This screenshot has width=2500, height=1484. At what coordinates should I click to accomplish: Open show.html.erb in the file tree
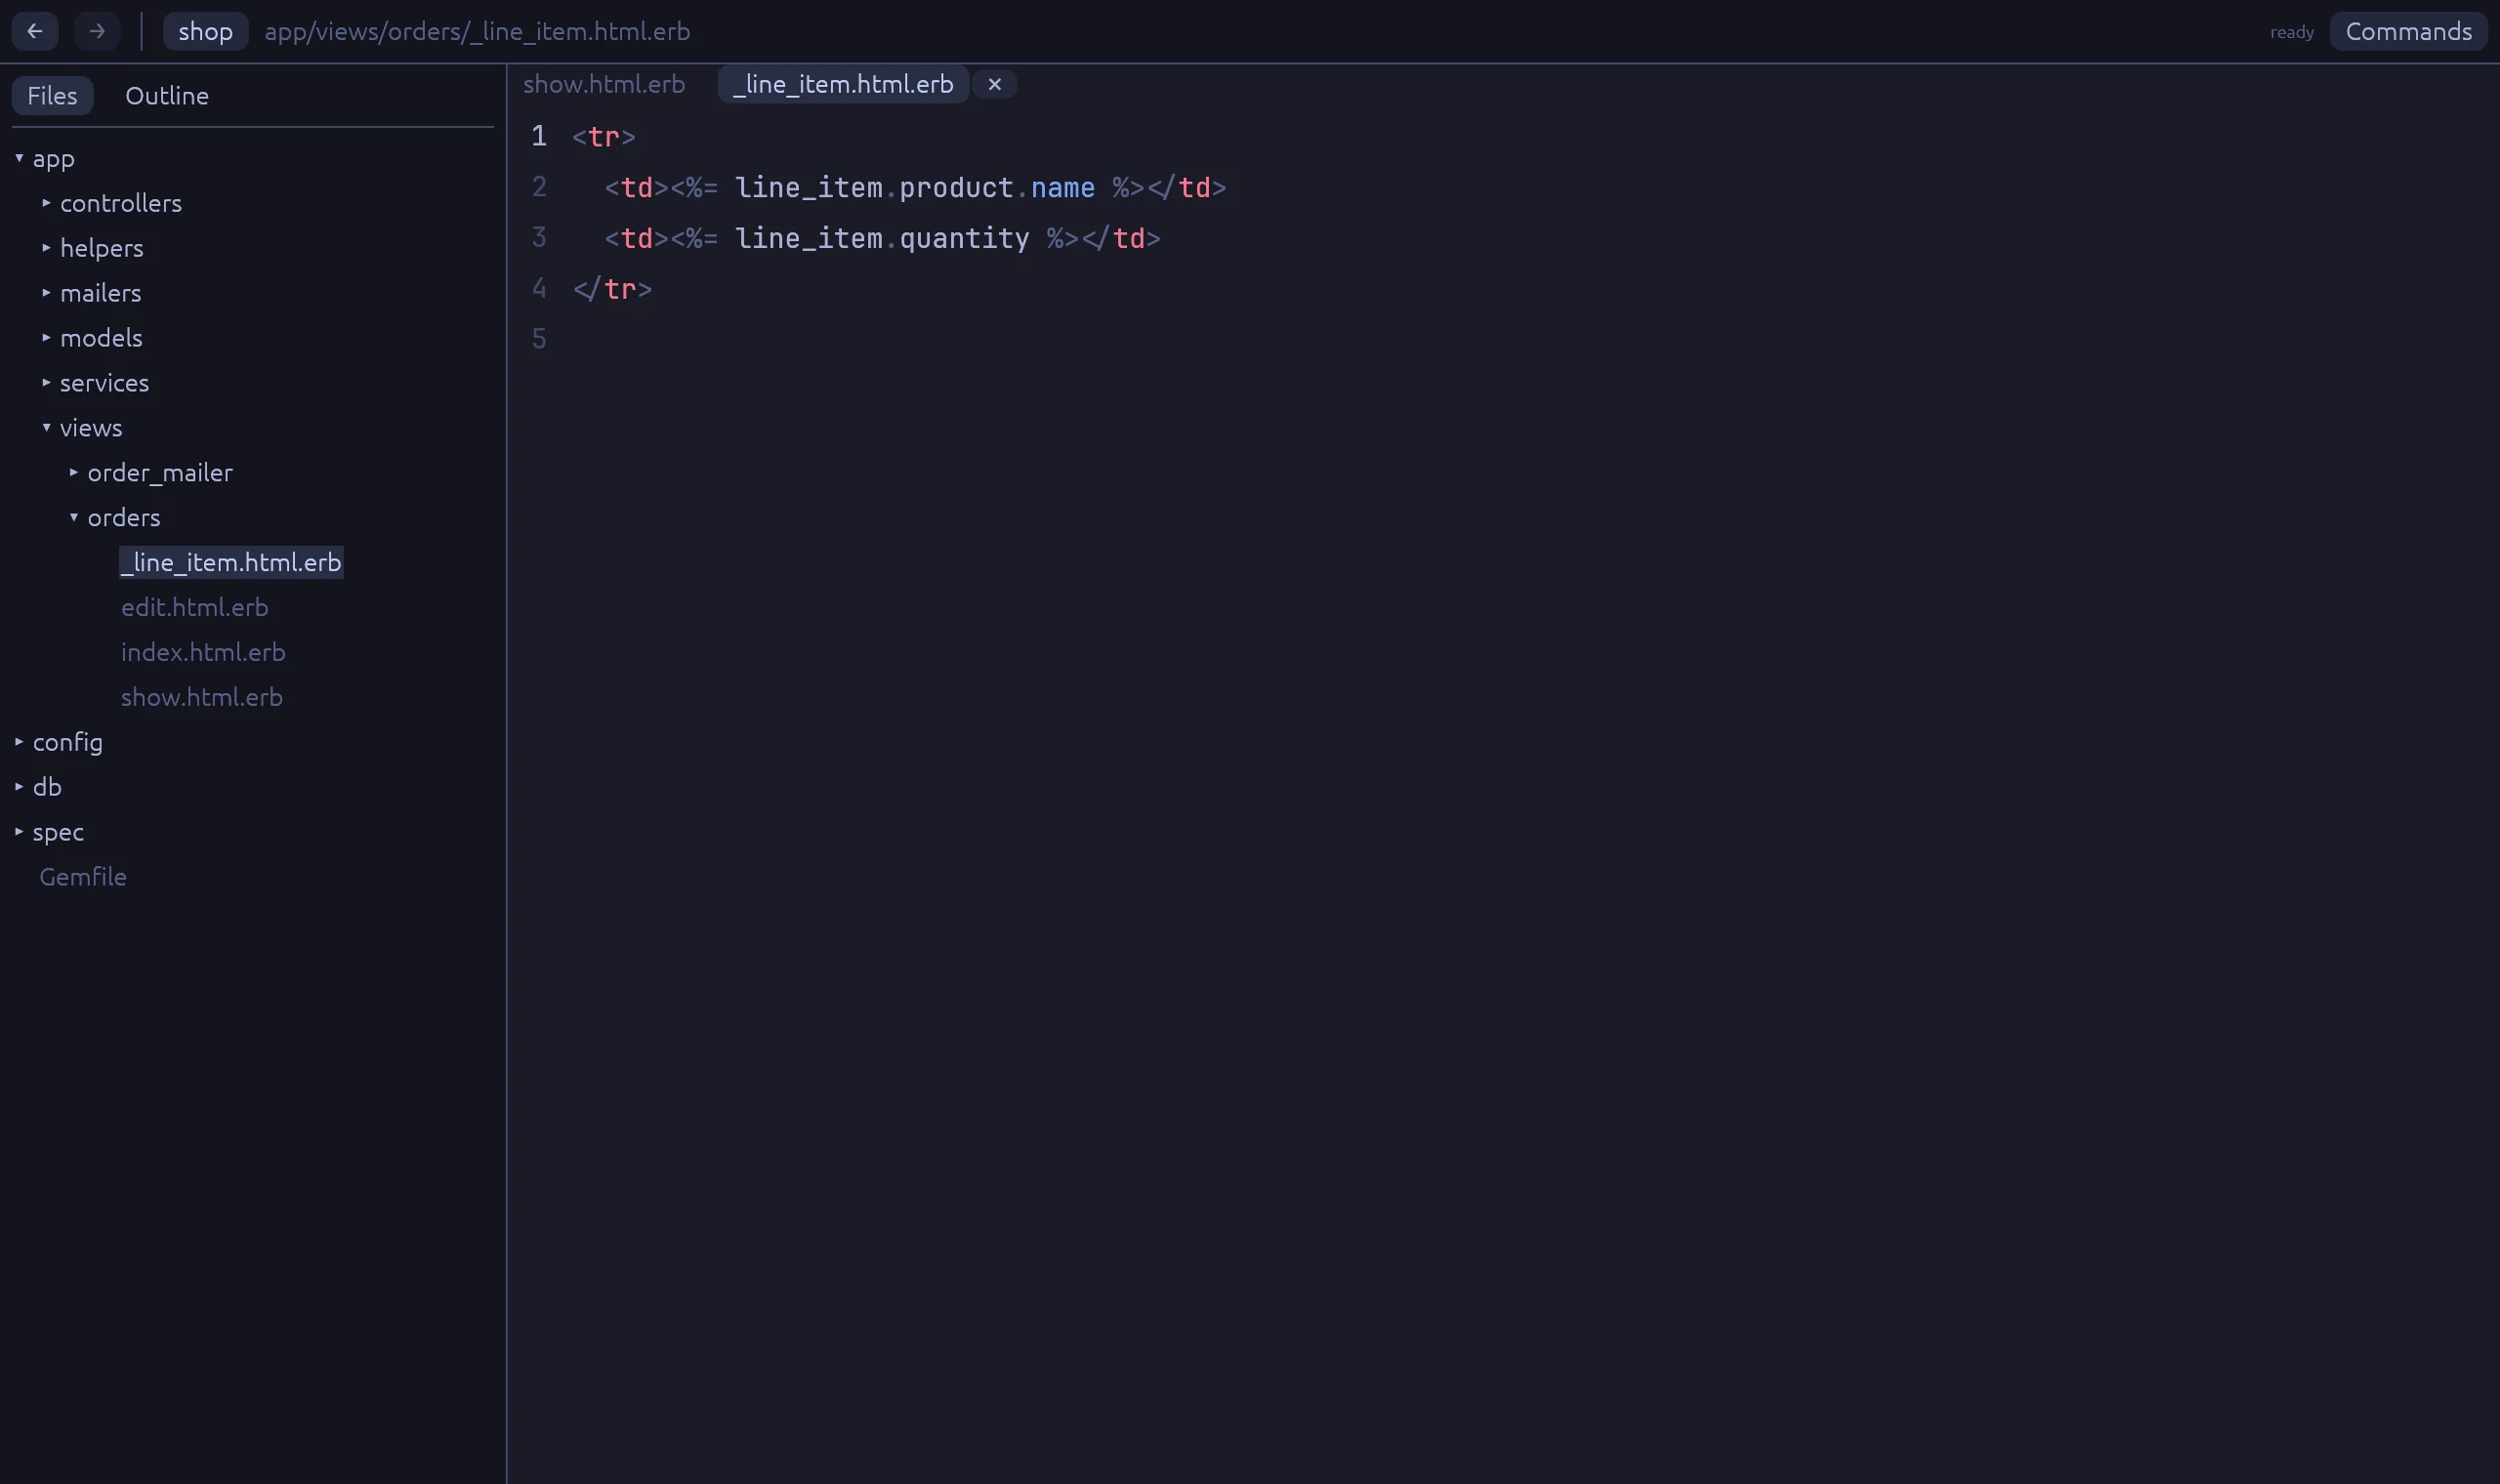[202, 697]
